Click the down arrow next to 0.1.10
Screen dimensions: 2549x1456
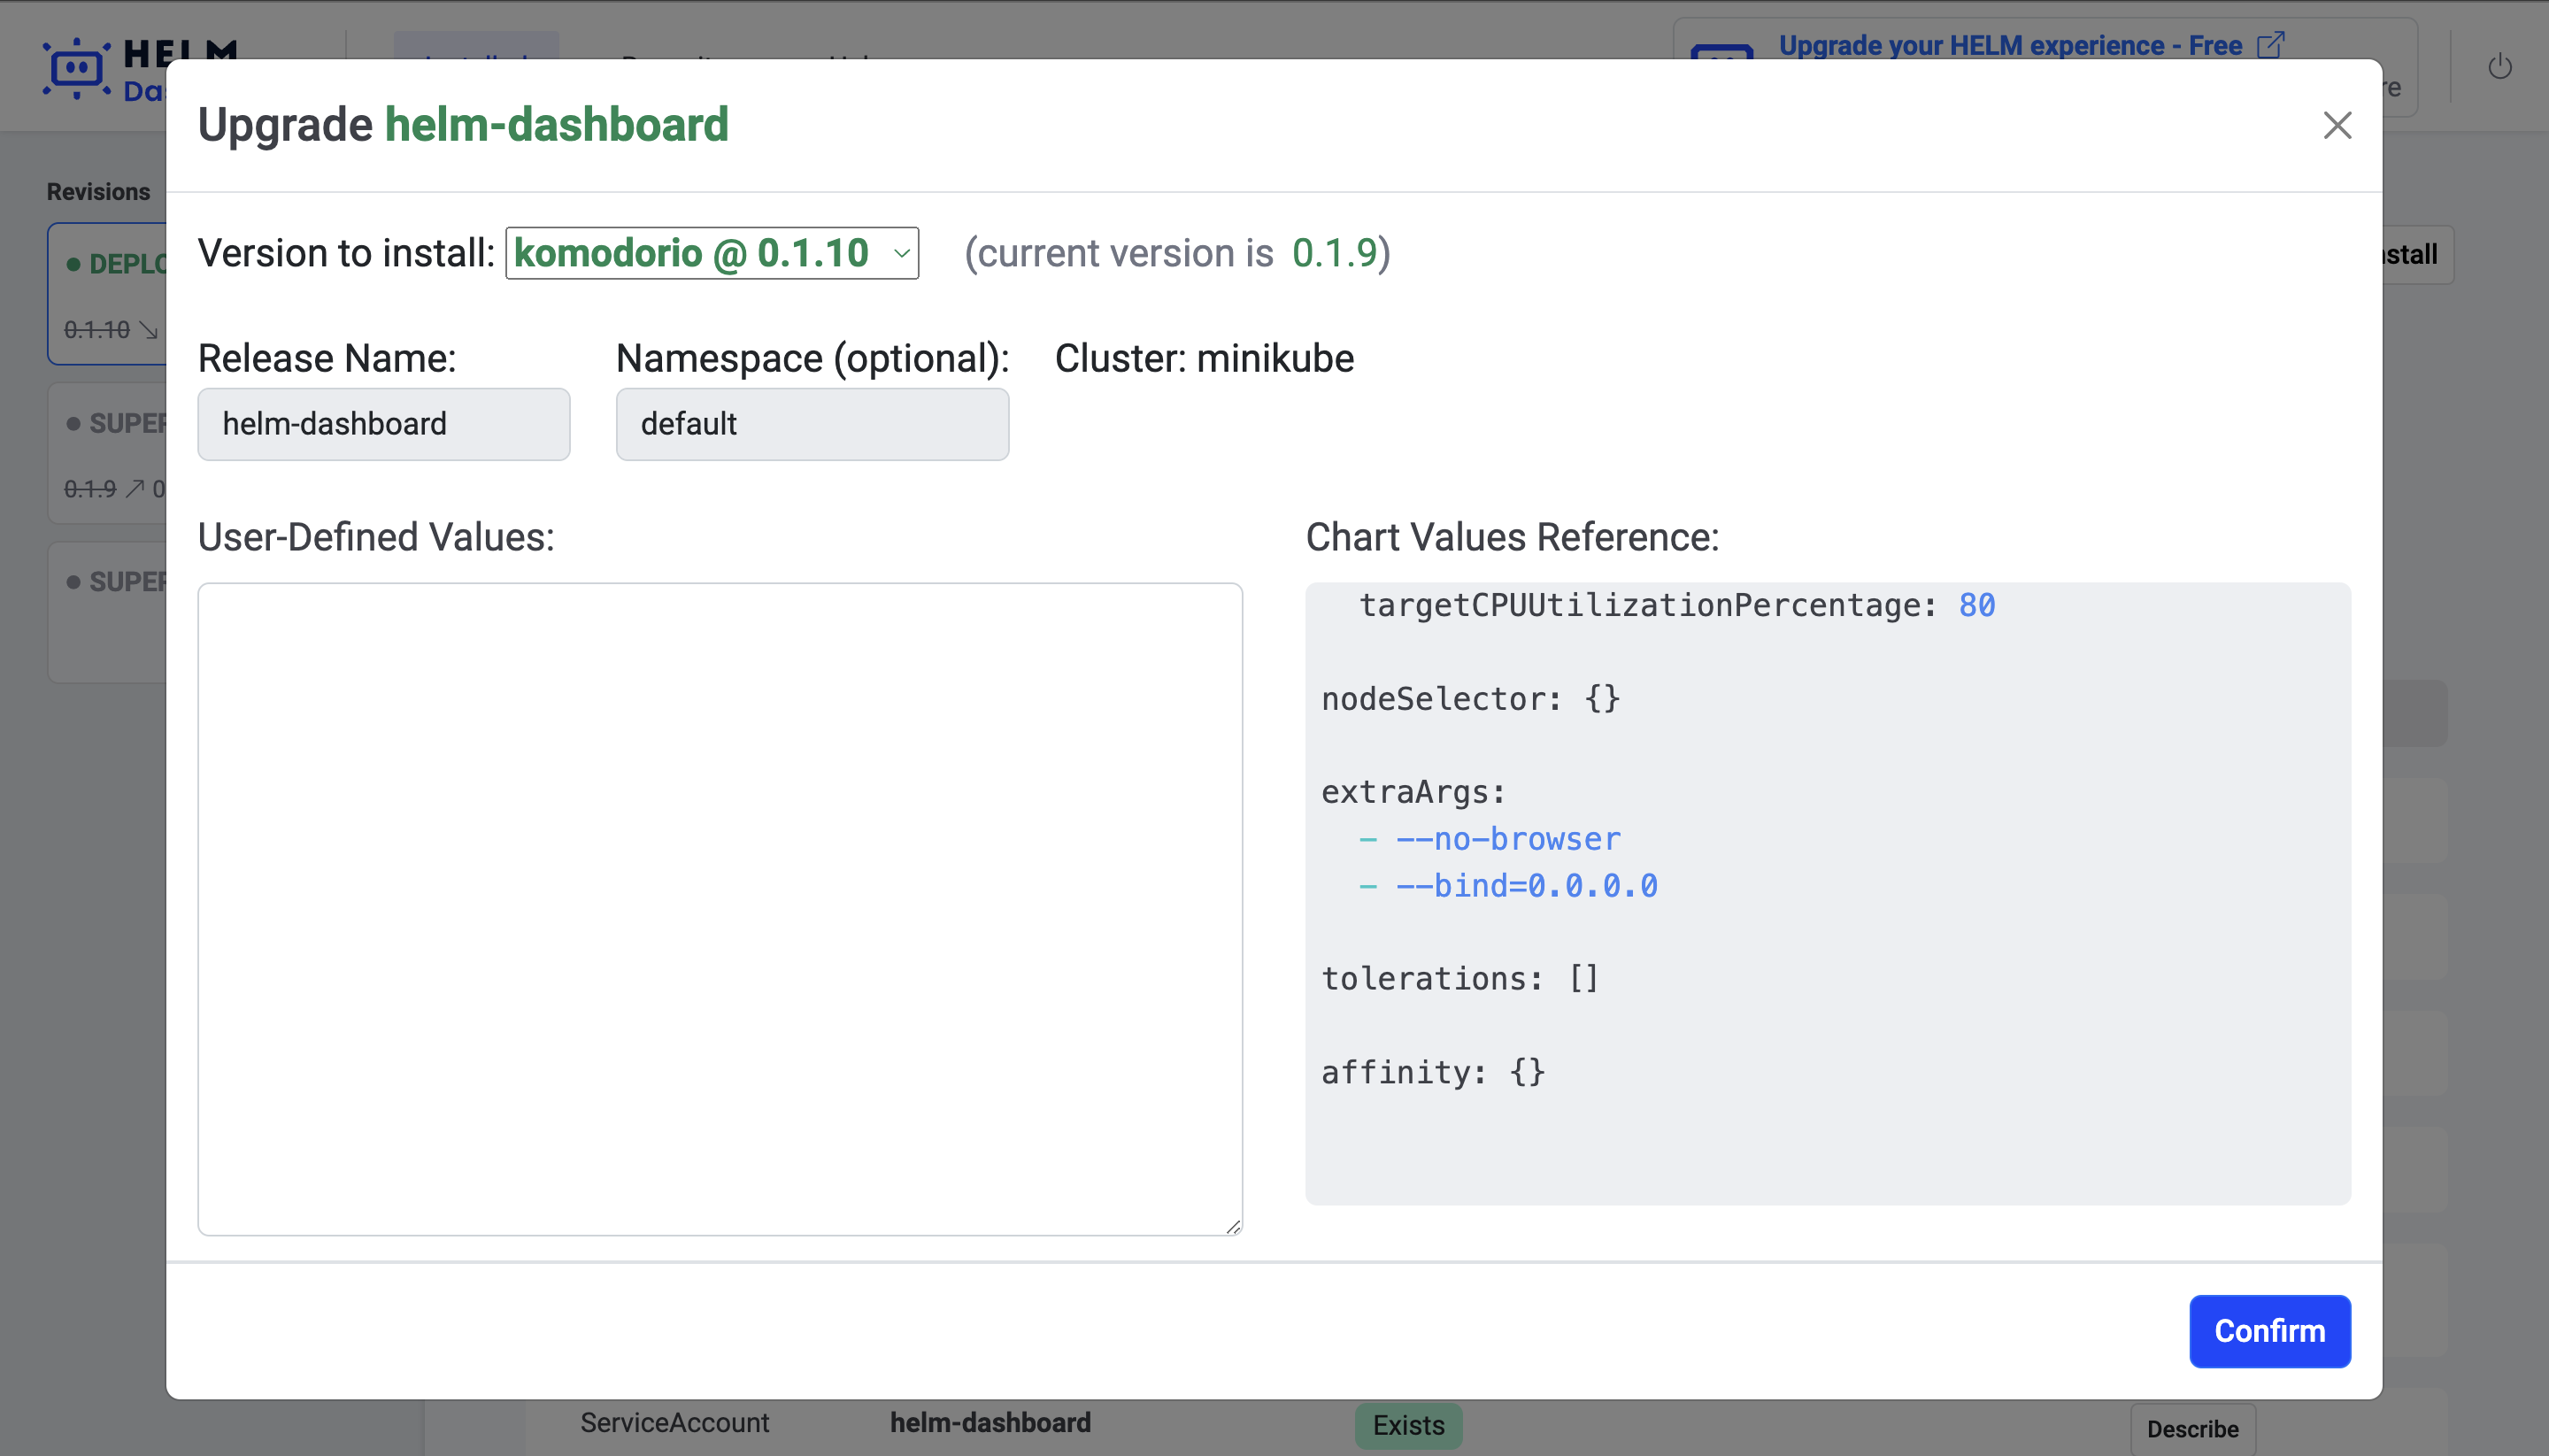pyautogui.click(x=149, y=330)
